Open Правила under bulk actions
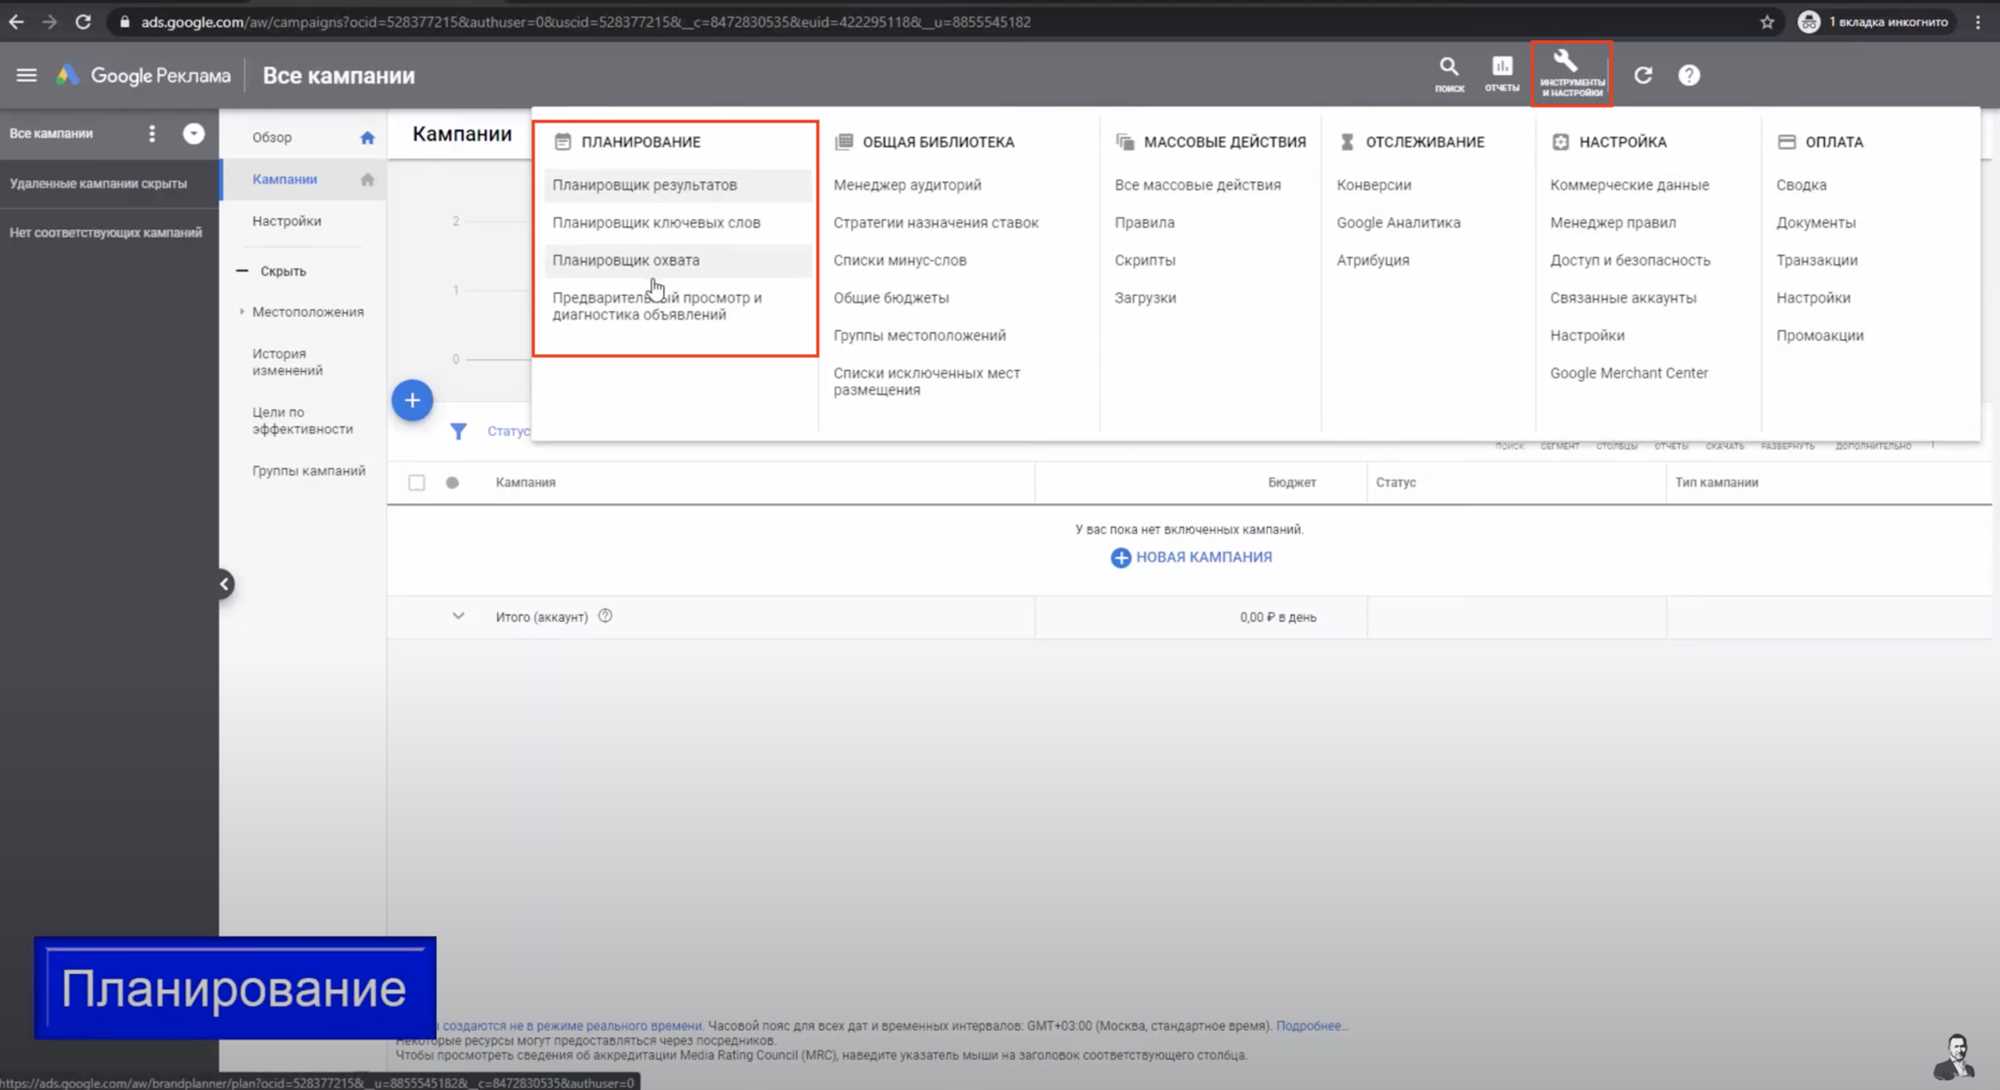The width and height of the screenshot is (2000, 1090). click(x=1144, y=223)
